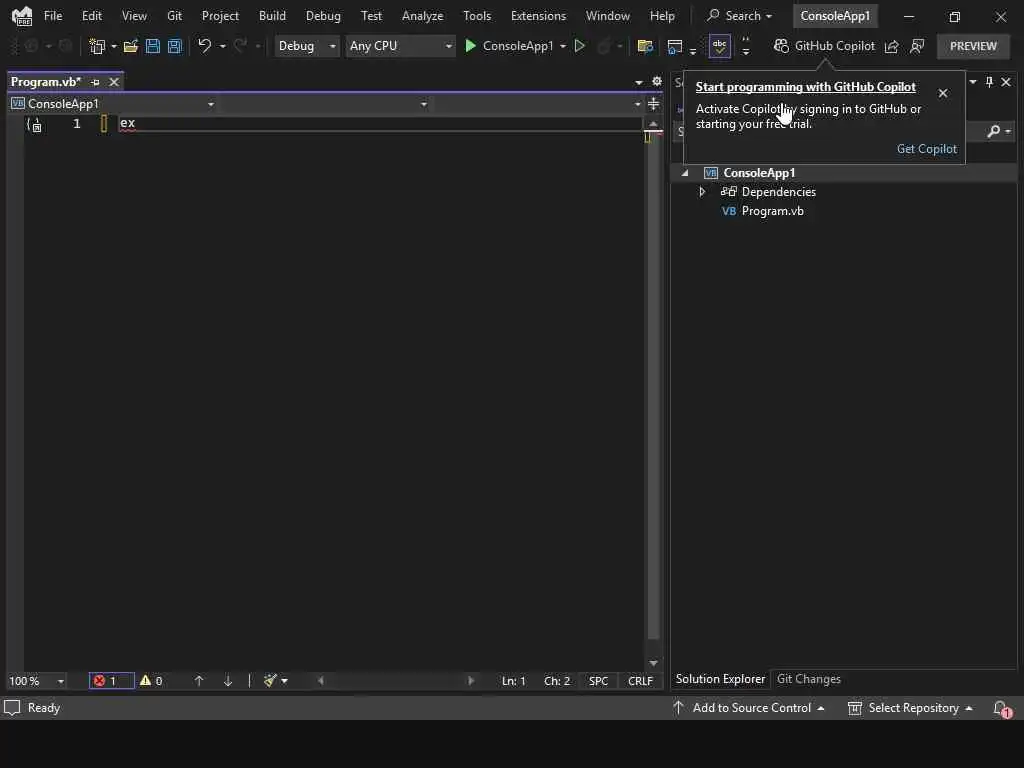Open the Git menu
Viewport: 1024px width, 768px height.
click(174, 16)
